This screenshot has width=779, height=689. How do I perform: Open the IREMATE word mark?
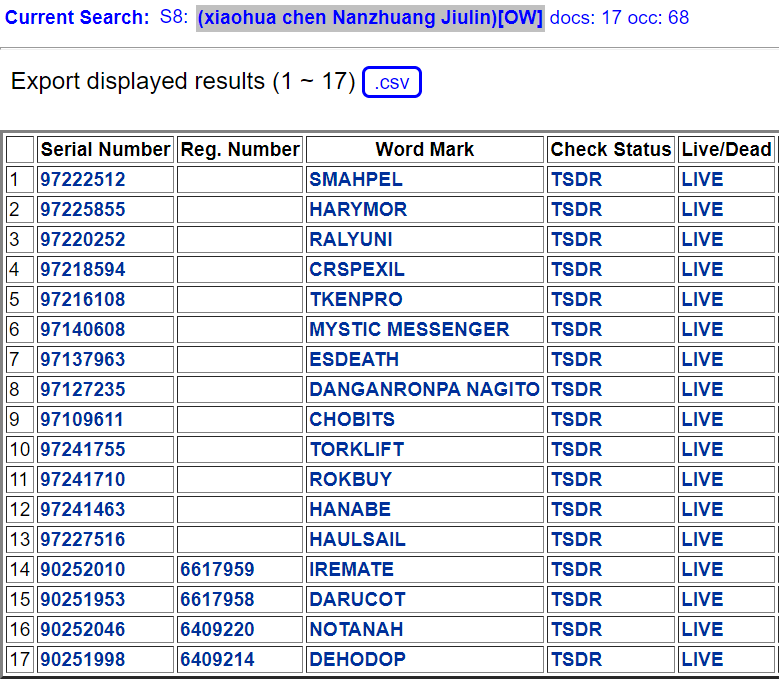point(351,569)
